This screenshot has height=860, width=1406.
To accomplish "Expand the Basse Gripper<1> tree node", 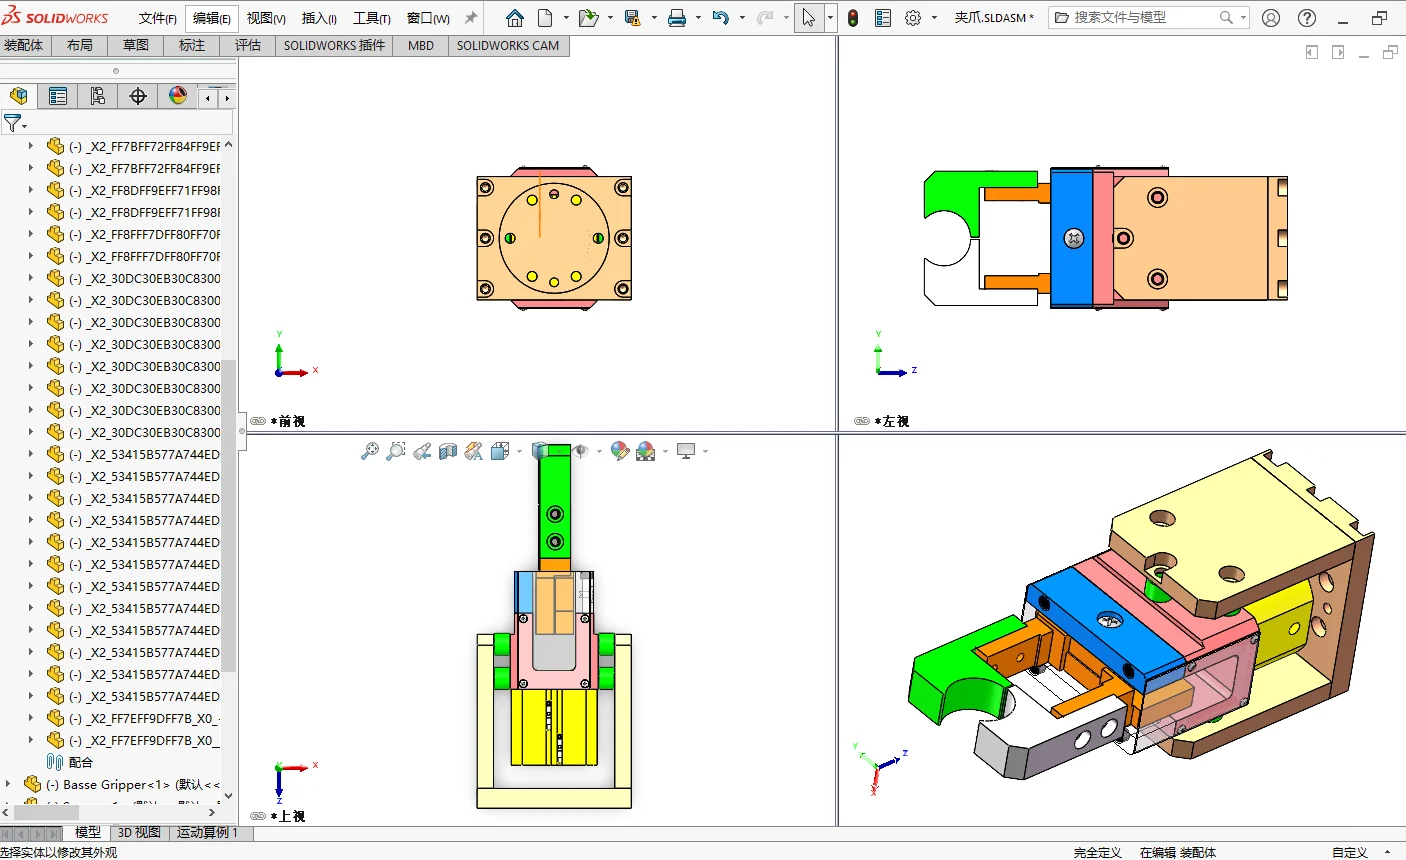I will click(x=9, y=785).
